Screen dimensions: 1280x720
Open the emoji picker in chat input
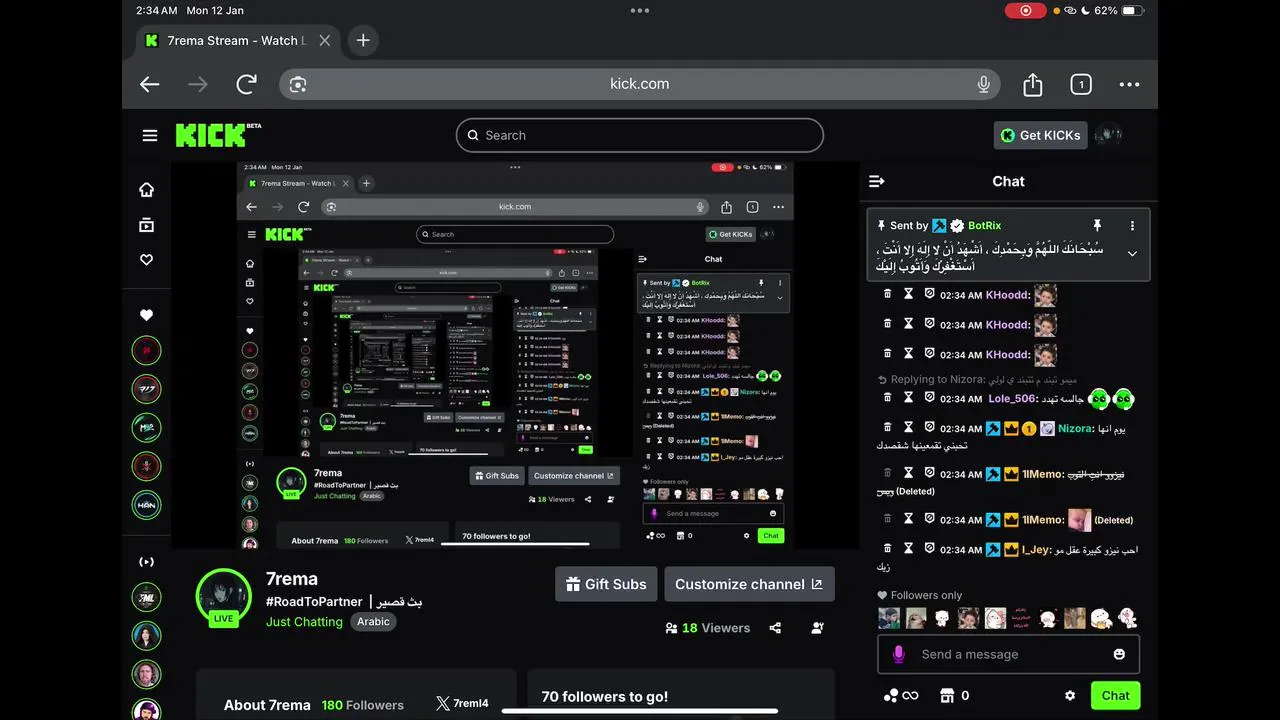1119,654
